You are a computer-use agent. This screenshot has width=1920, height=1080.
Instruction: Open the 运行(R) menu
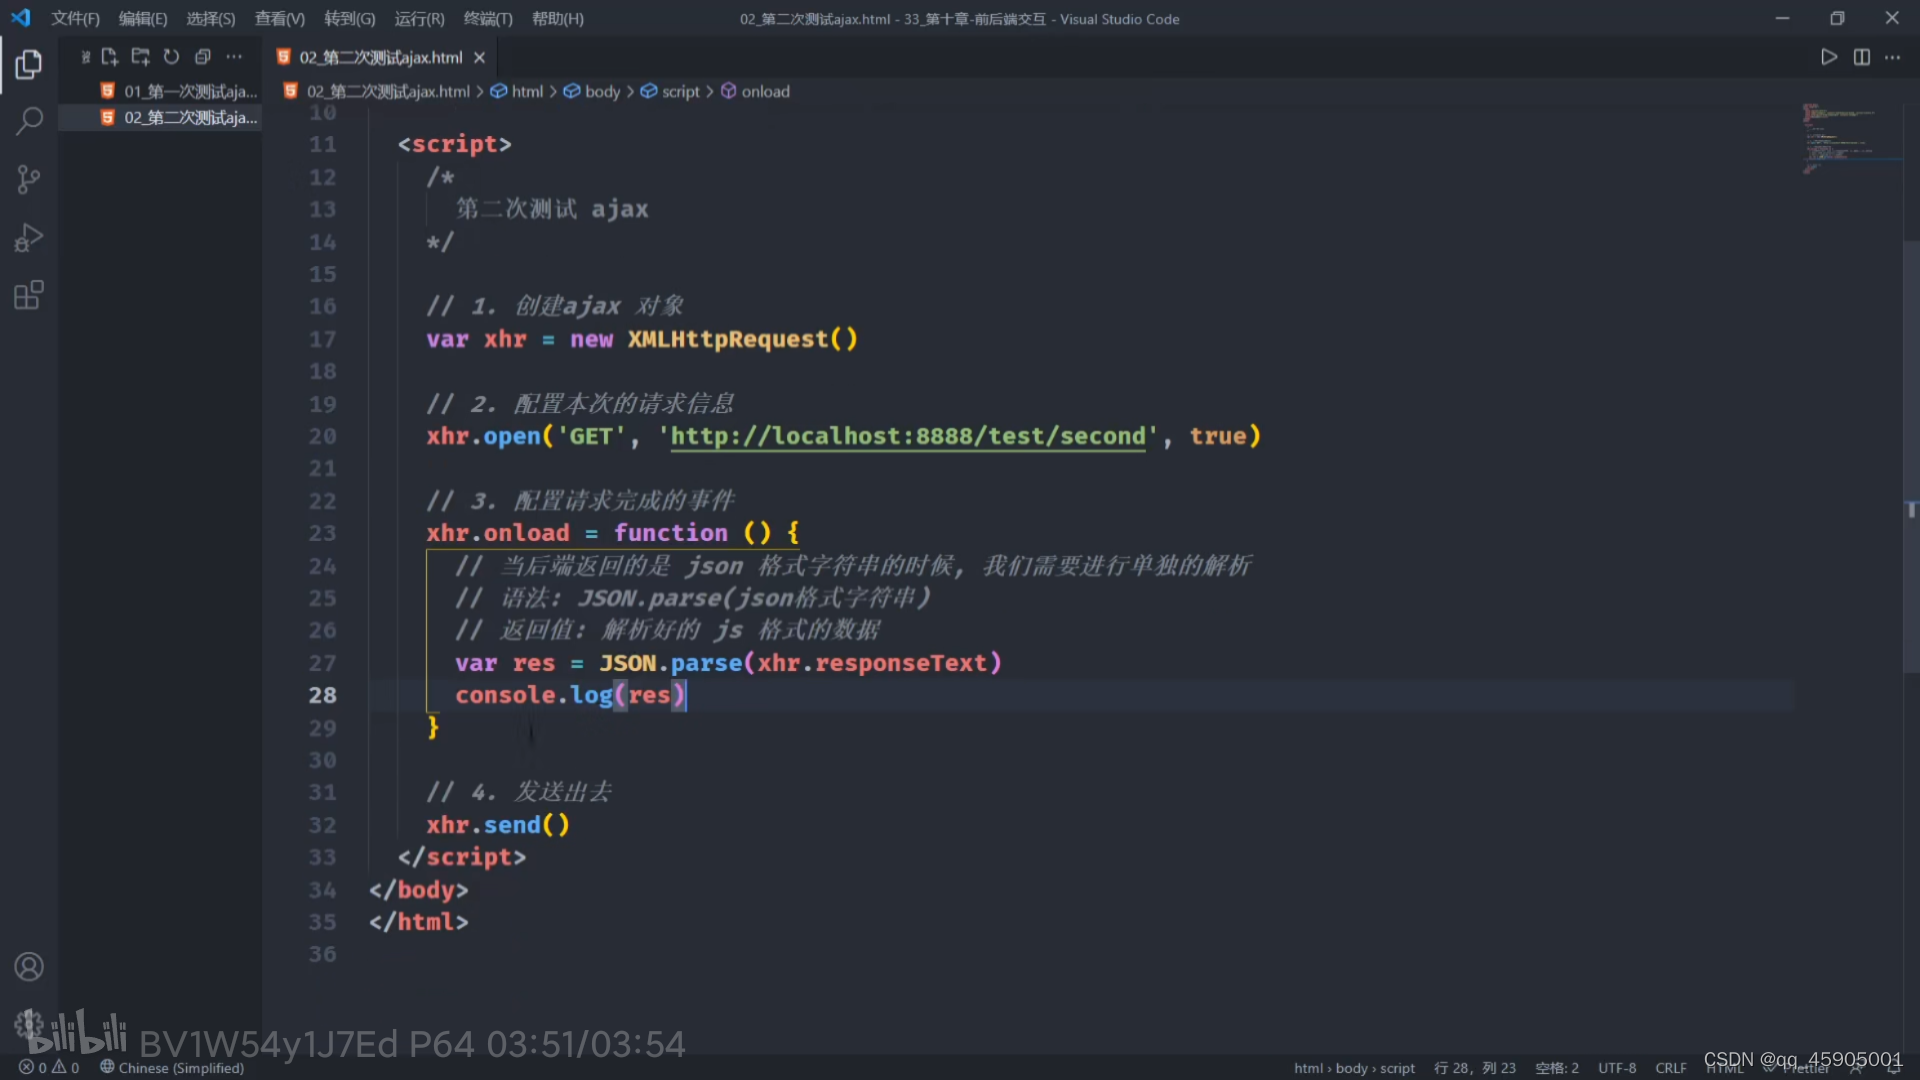pos(419,19)
